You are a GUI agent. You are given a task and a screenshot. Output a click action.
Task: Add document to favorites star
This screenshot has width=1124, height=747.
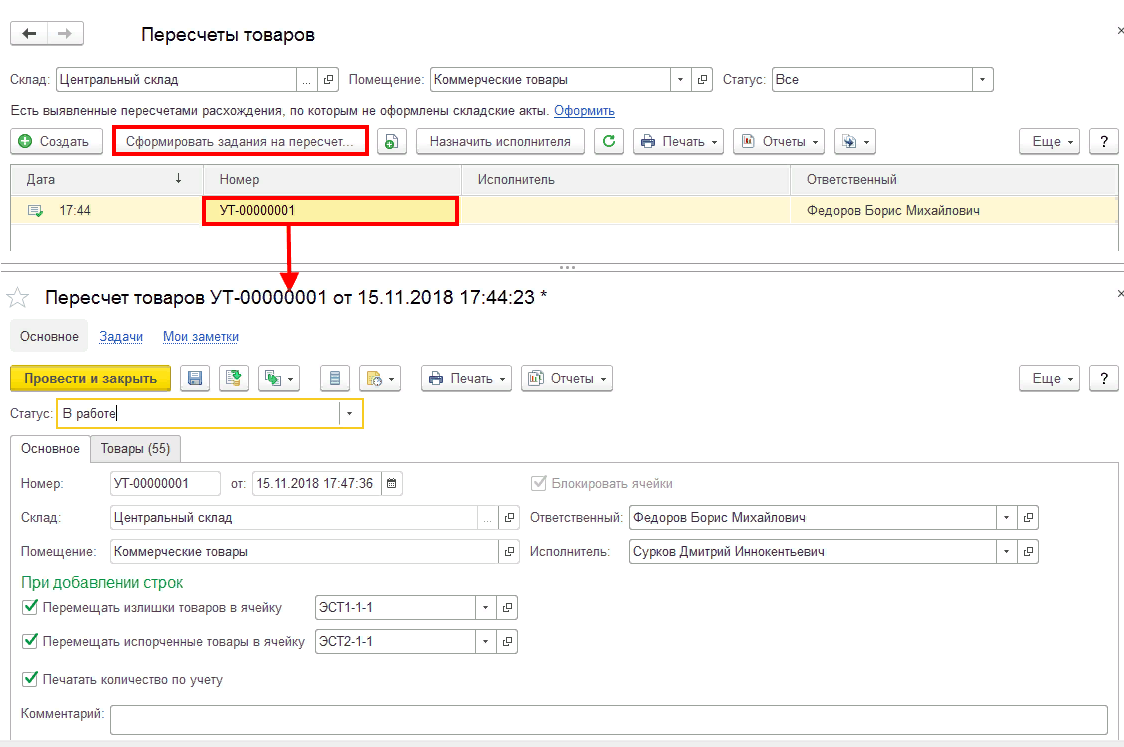point(18,298)
